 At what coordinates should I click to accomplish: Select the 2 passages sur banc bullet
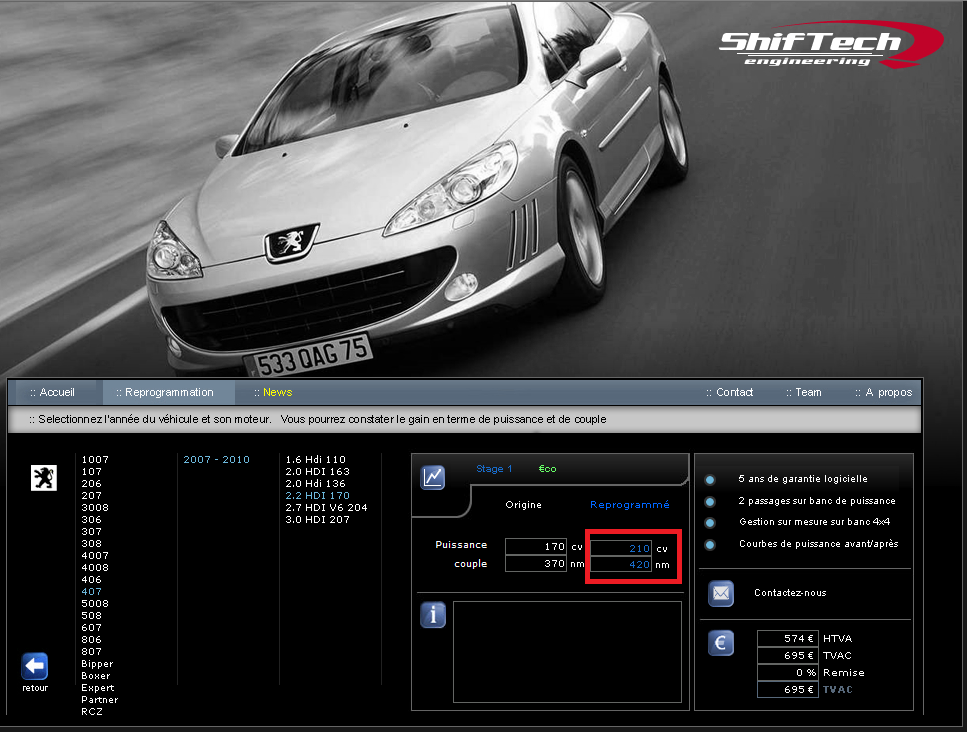pos(710,501)
